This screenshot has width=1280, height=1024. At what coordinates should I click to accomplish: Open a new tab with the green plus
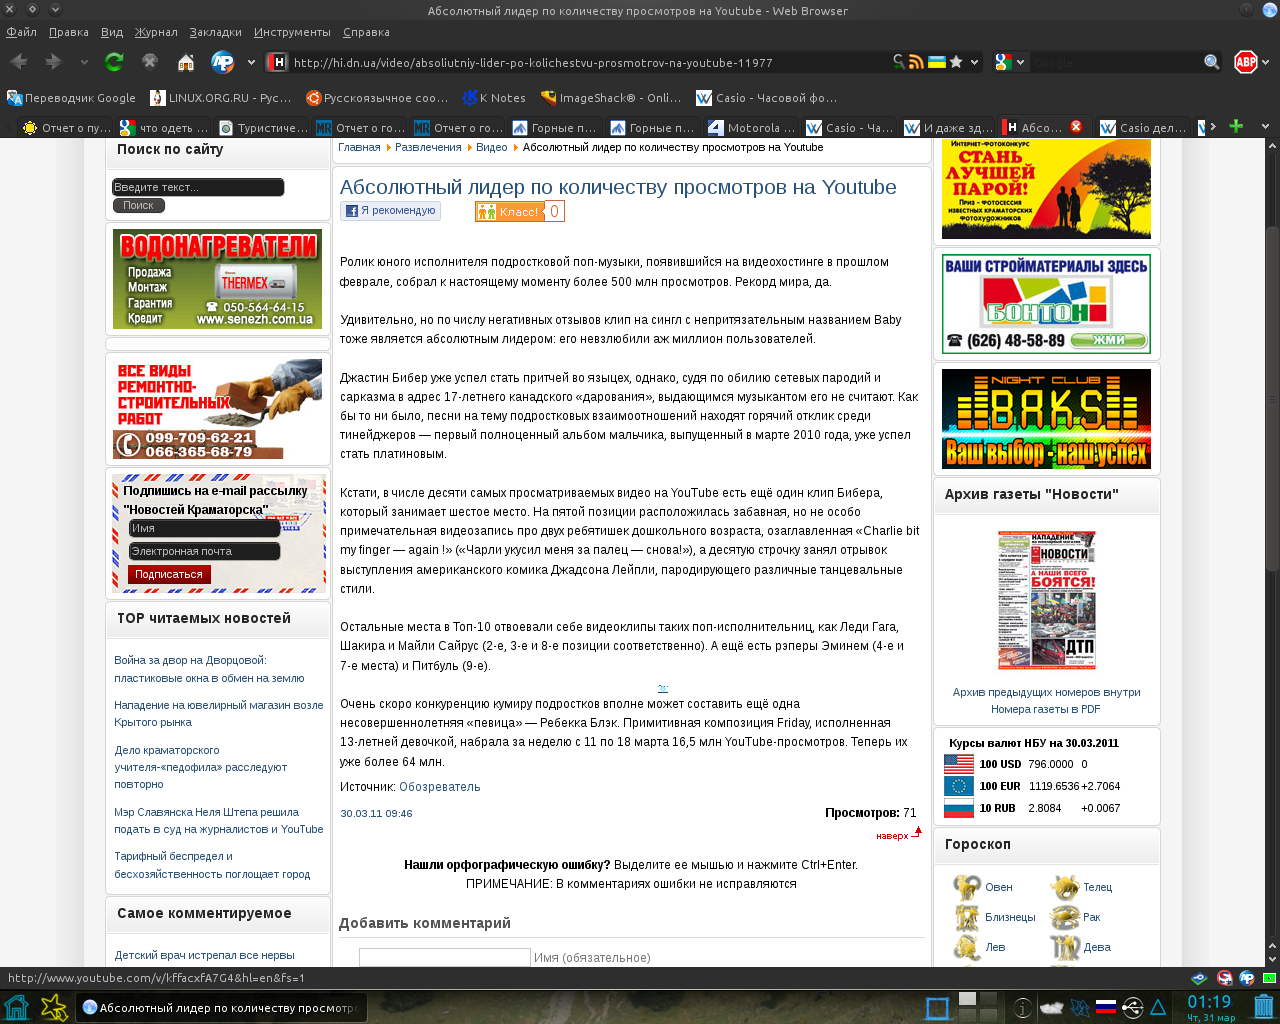point(1236,127)
